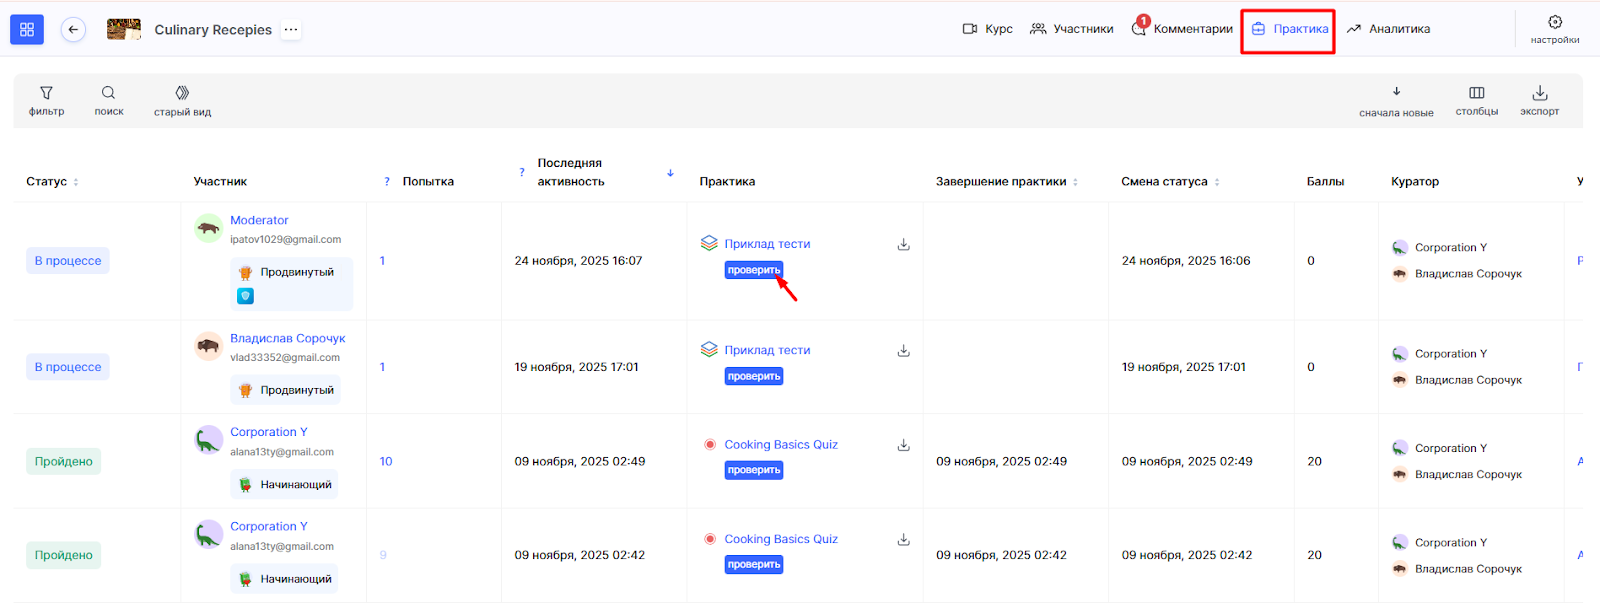Open the Cooking Basics Quiz link for attempt 10
1600x603 pixels.
(x=781, y=445)
